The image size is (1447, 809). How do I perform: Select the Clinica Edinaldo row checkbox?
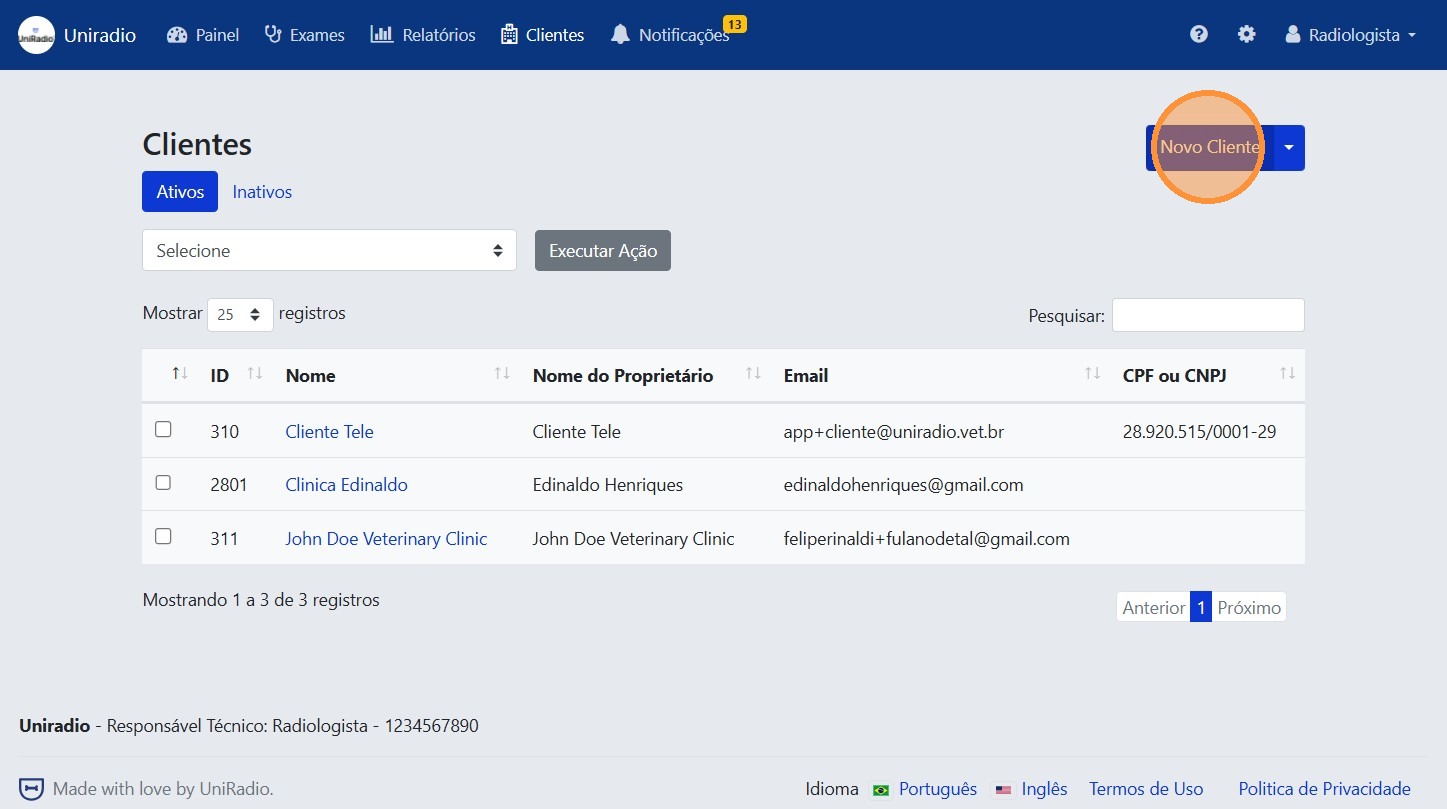pyautogui.click(x=163, y=481)
